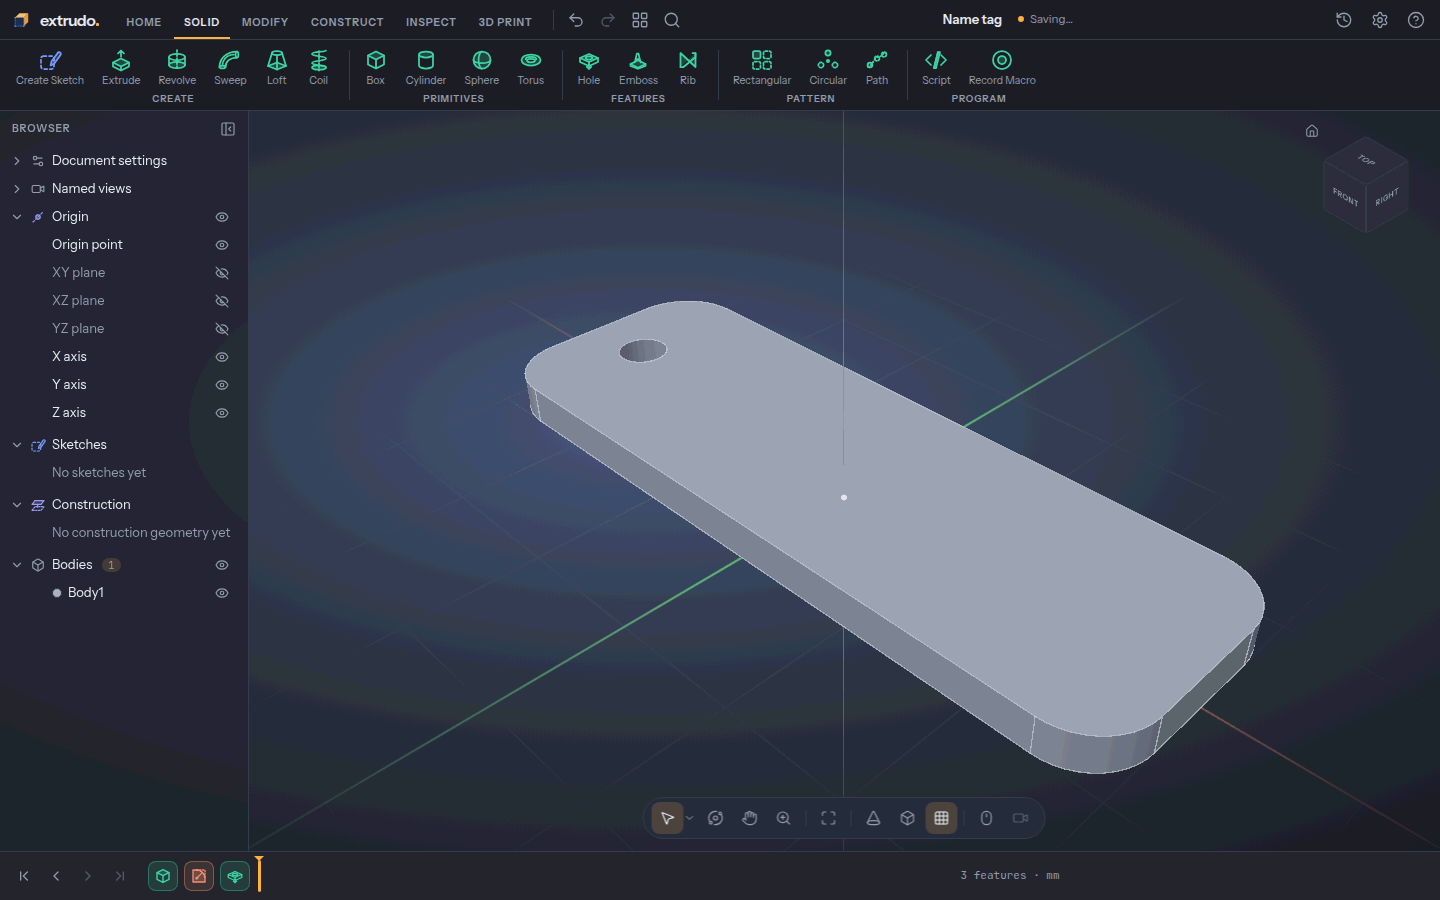Pick the Sweep tool

(230, 68)
